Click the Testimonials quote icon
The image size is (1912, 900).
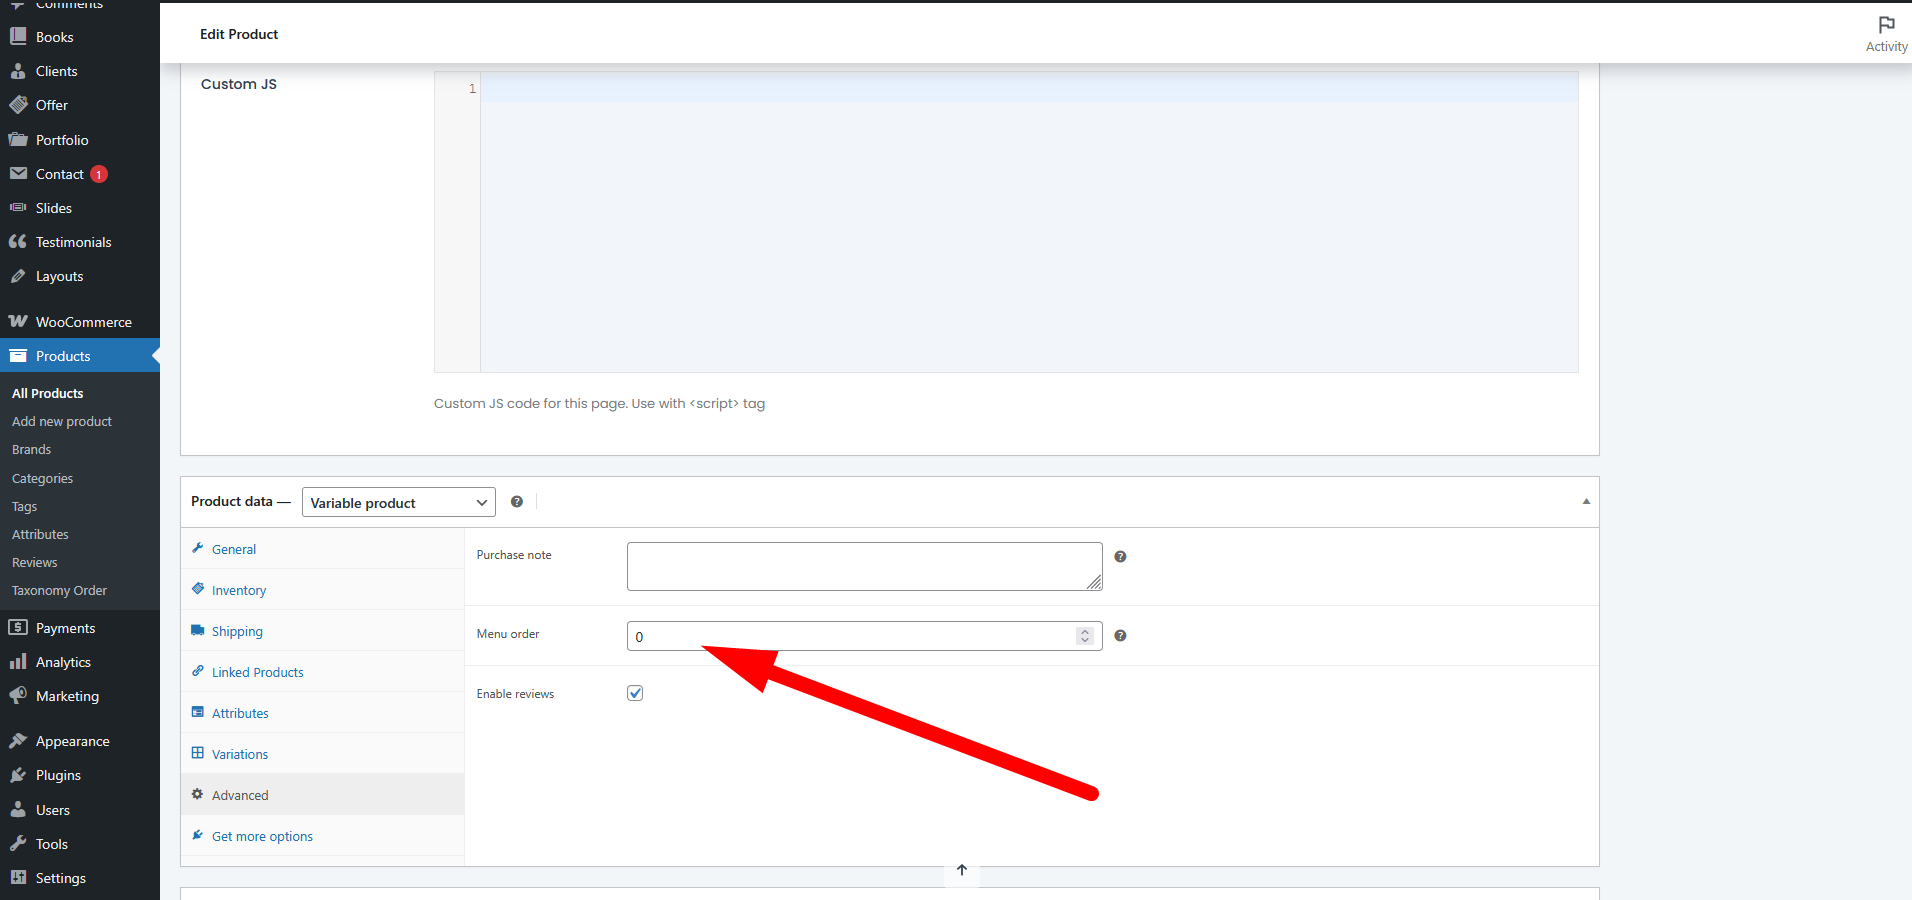18,242
